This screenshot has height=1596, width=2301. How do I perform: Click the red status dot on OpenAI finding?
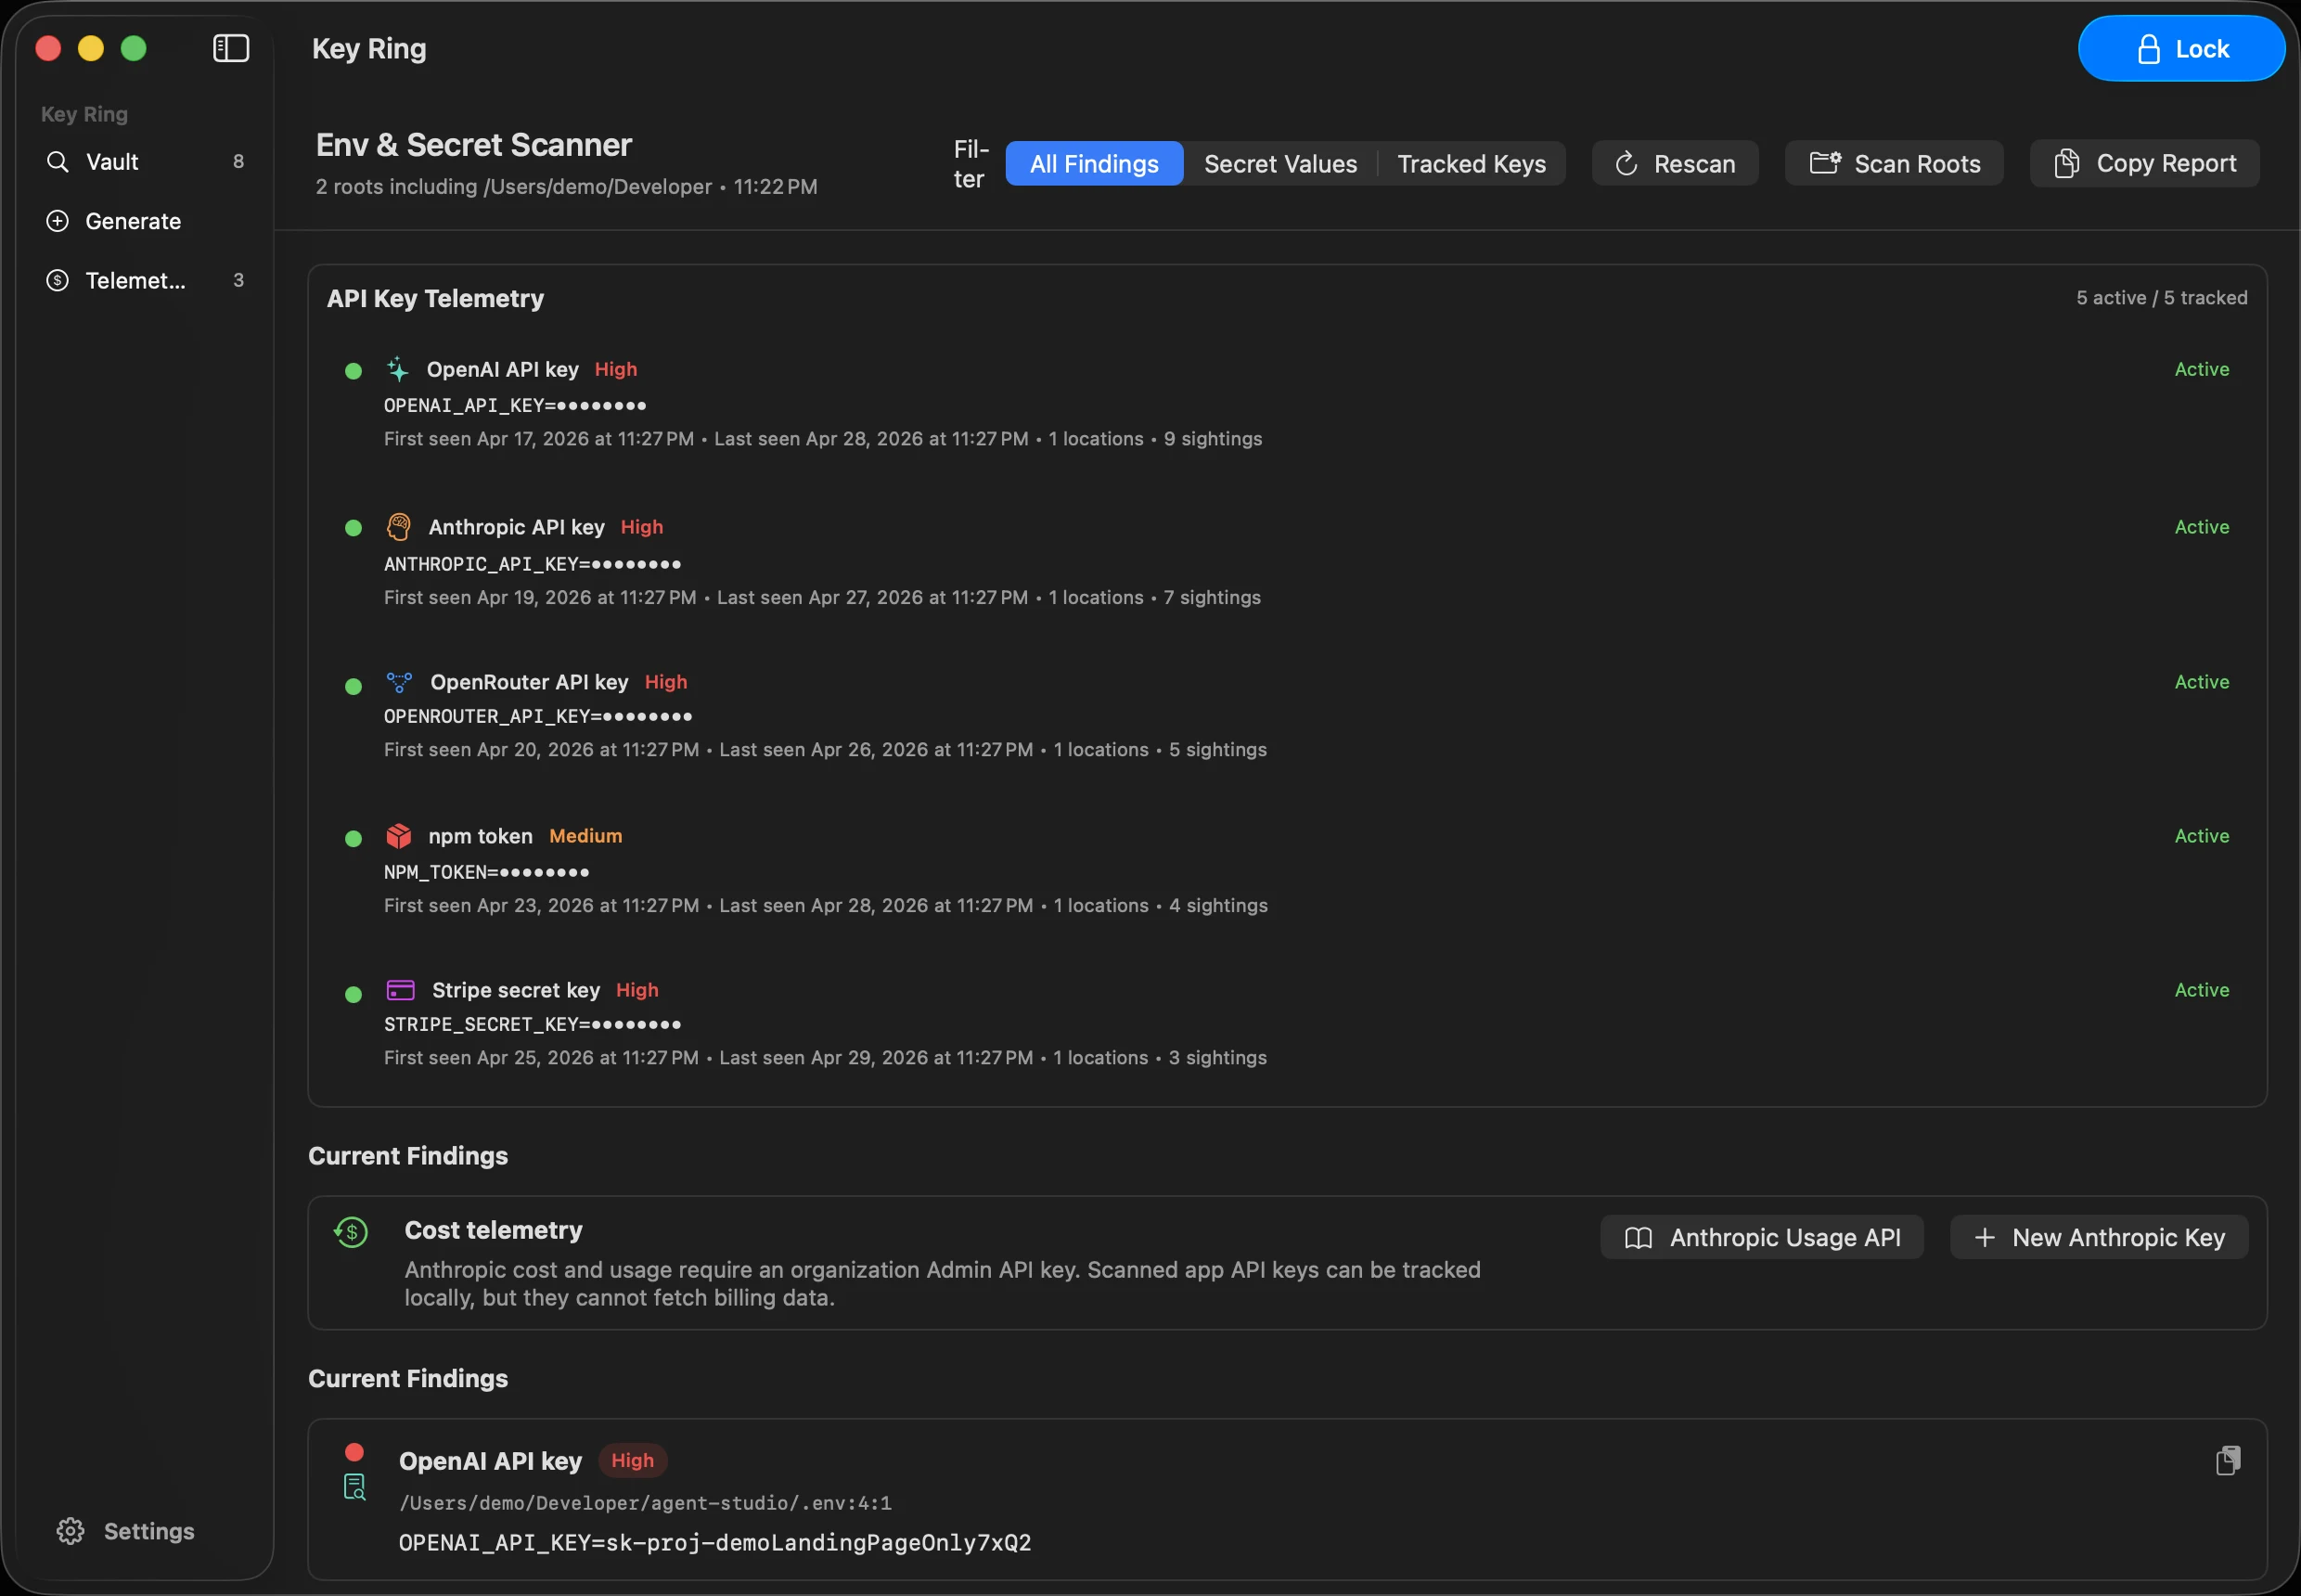tap(354, 1452)
